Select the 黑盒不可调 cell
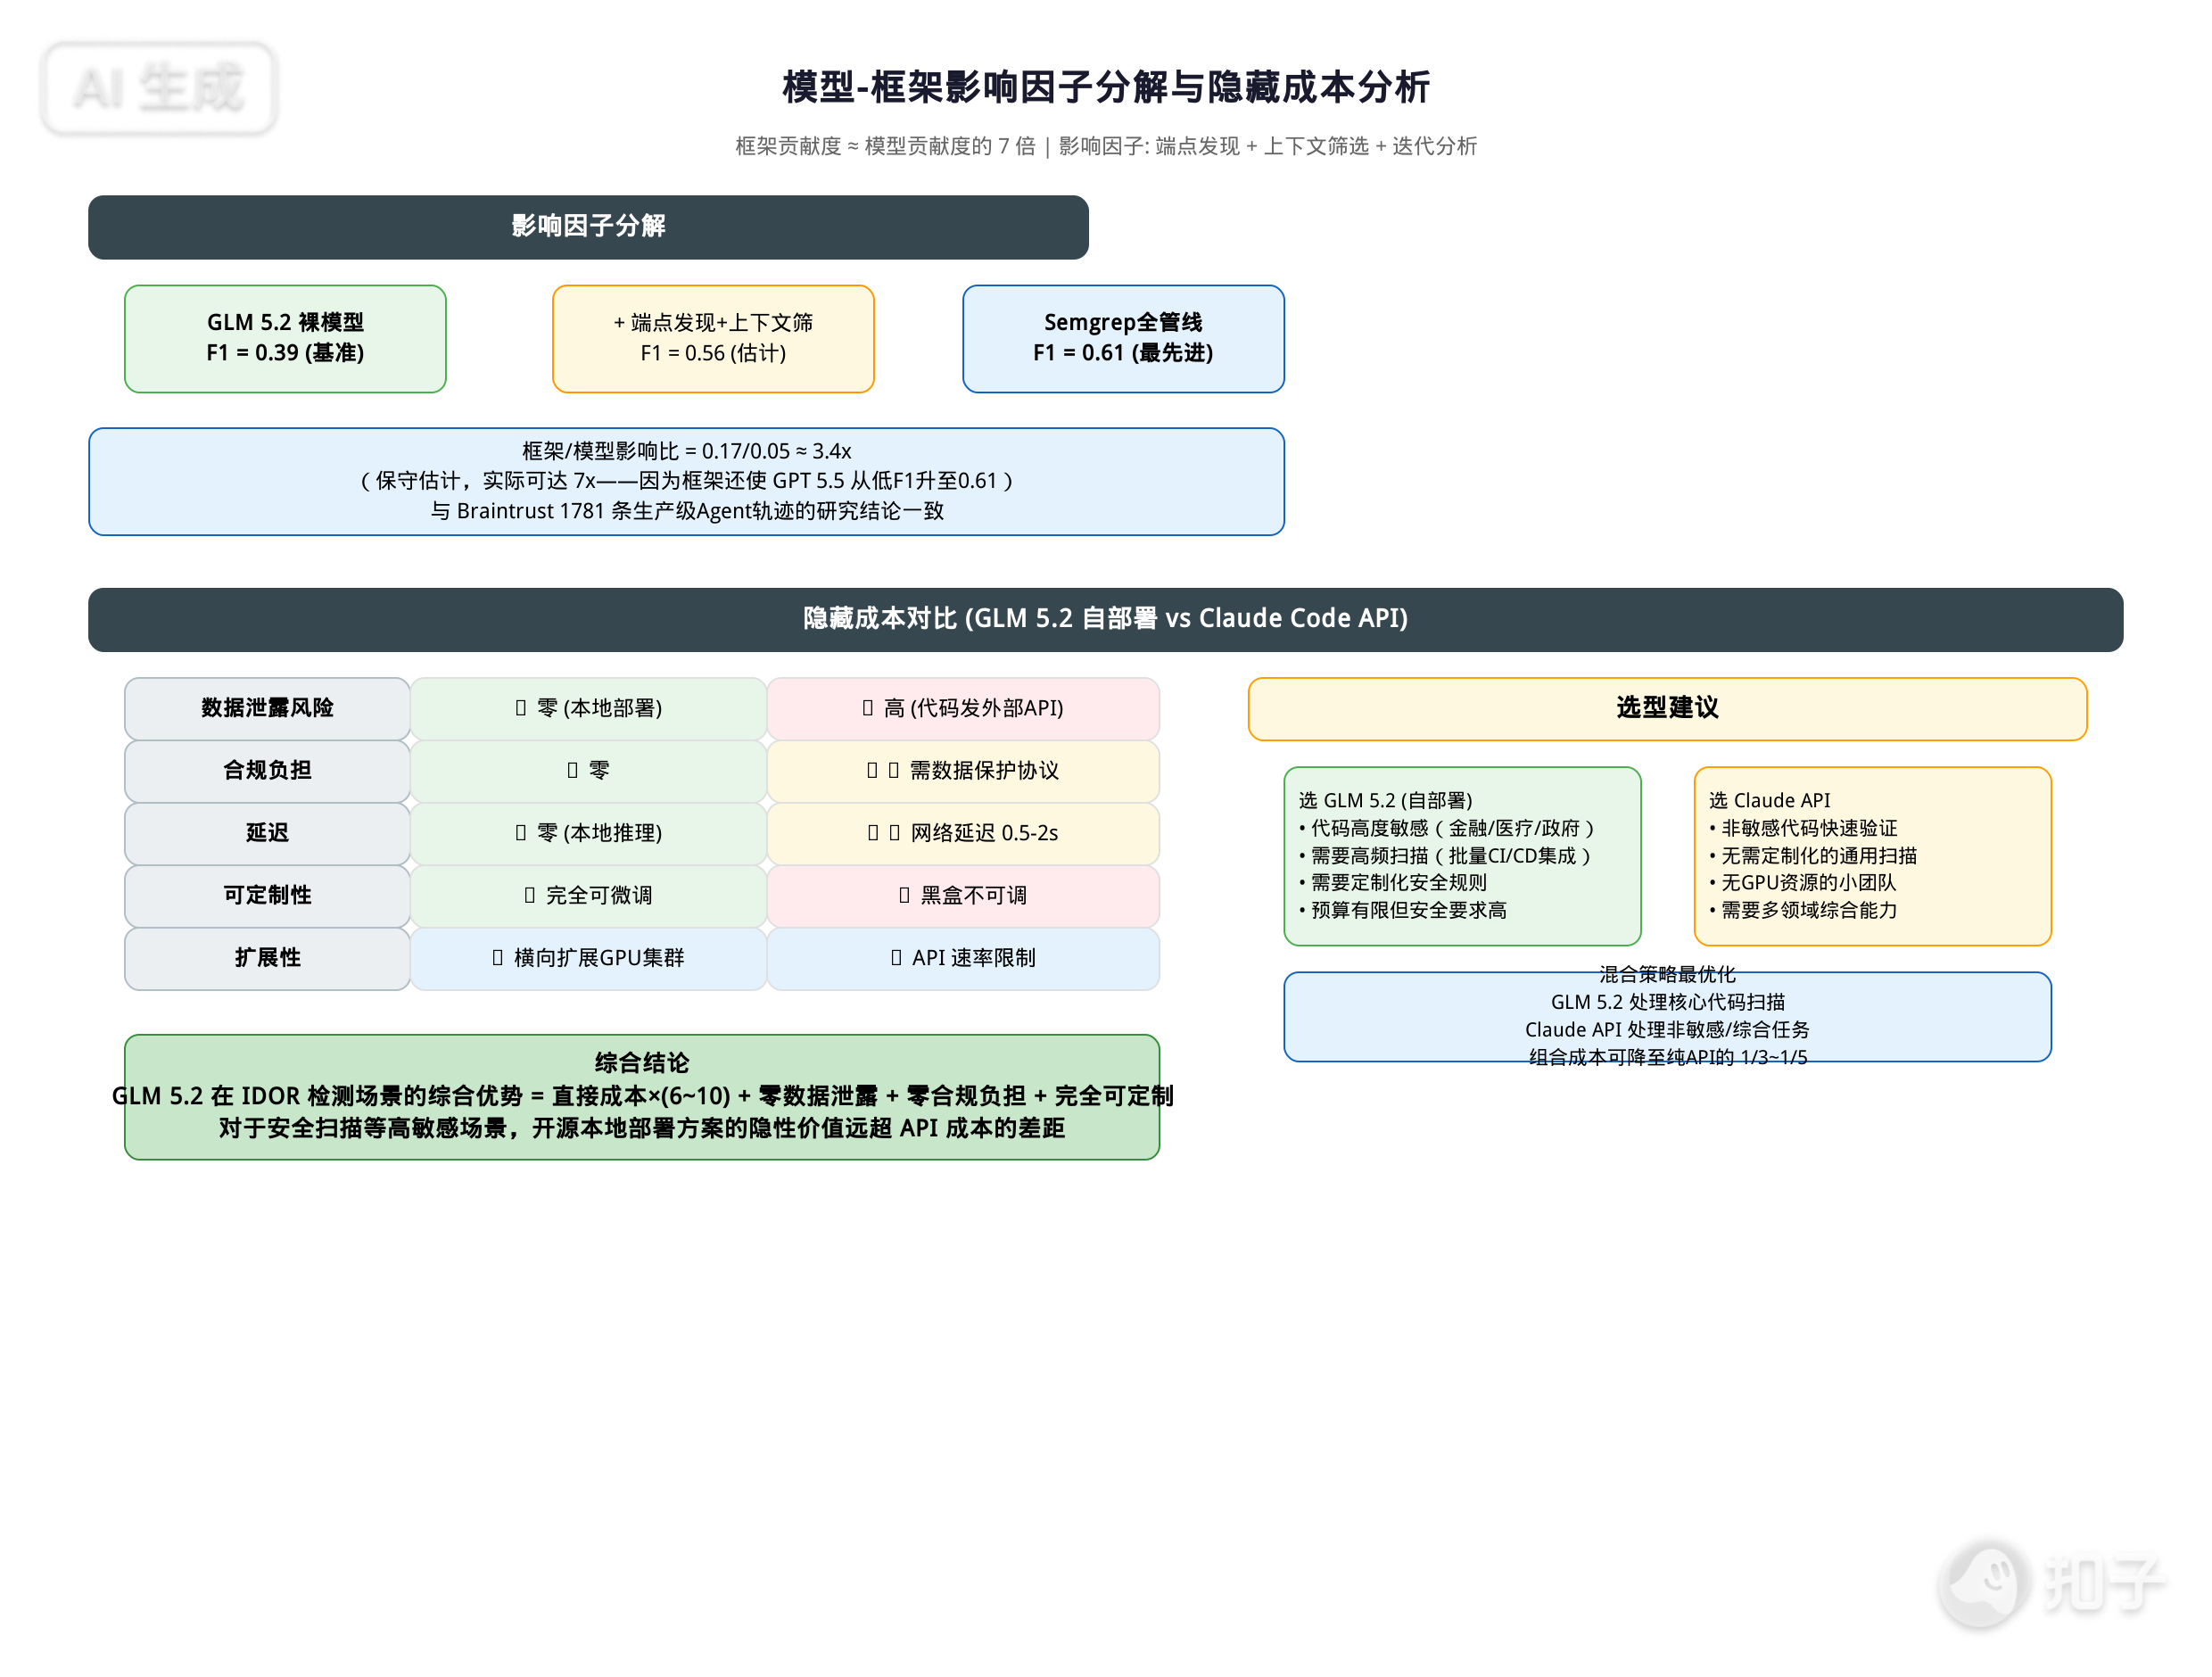Image resolution: width=2212 pixels, height=1677 pixels. click(963, 895)
